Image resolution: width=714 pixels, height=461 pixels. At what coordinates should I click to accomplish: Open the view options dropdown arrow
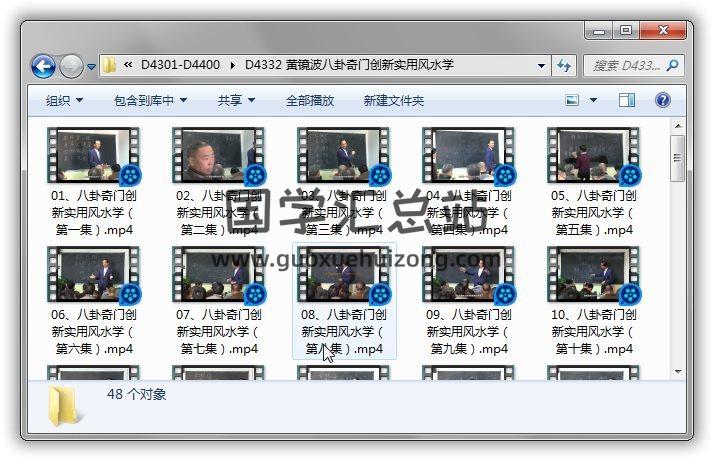[x=593, y=100]
